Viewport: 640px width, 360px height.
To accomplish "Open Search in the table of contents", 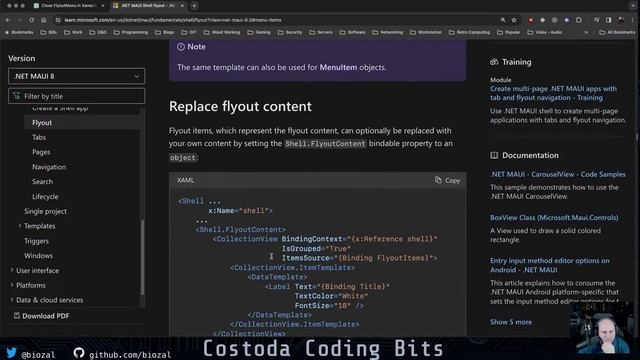I will click(42, 181).
